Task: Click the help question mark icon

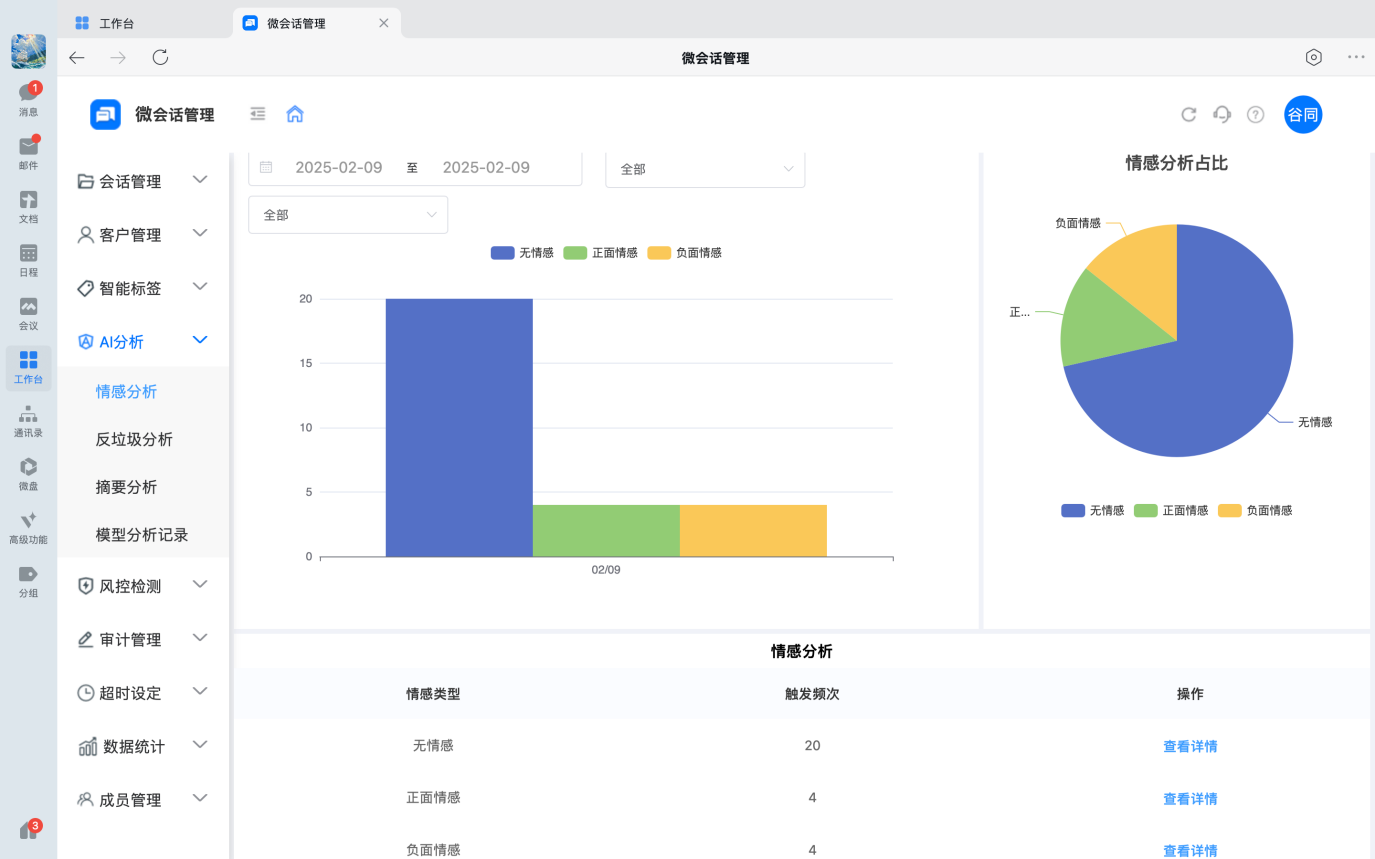Action: (1255, 115)
